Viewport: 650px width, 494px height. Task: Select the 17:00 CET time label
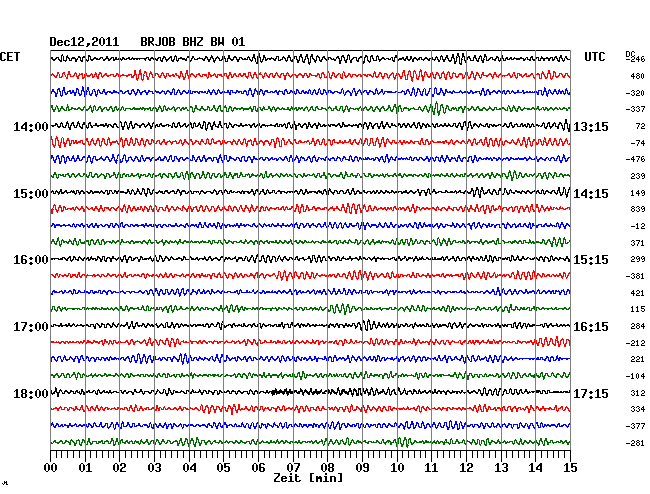[31, 327]
